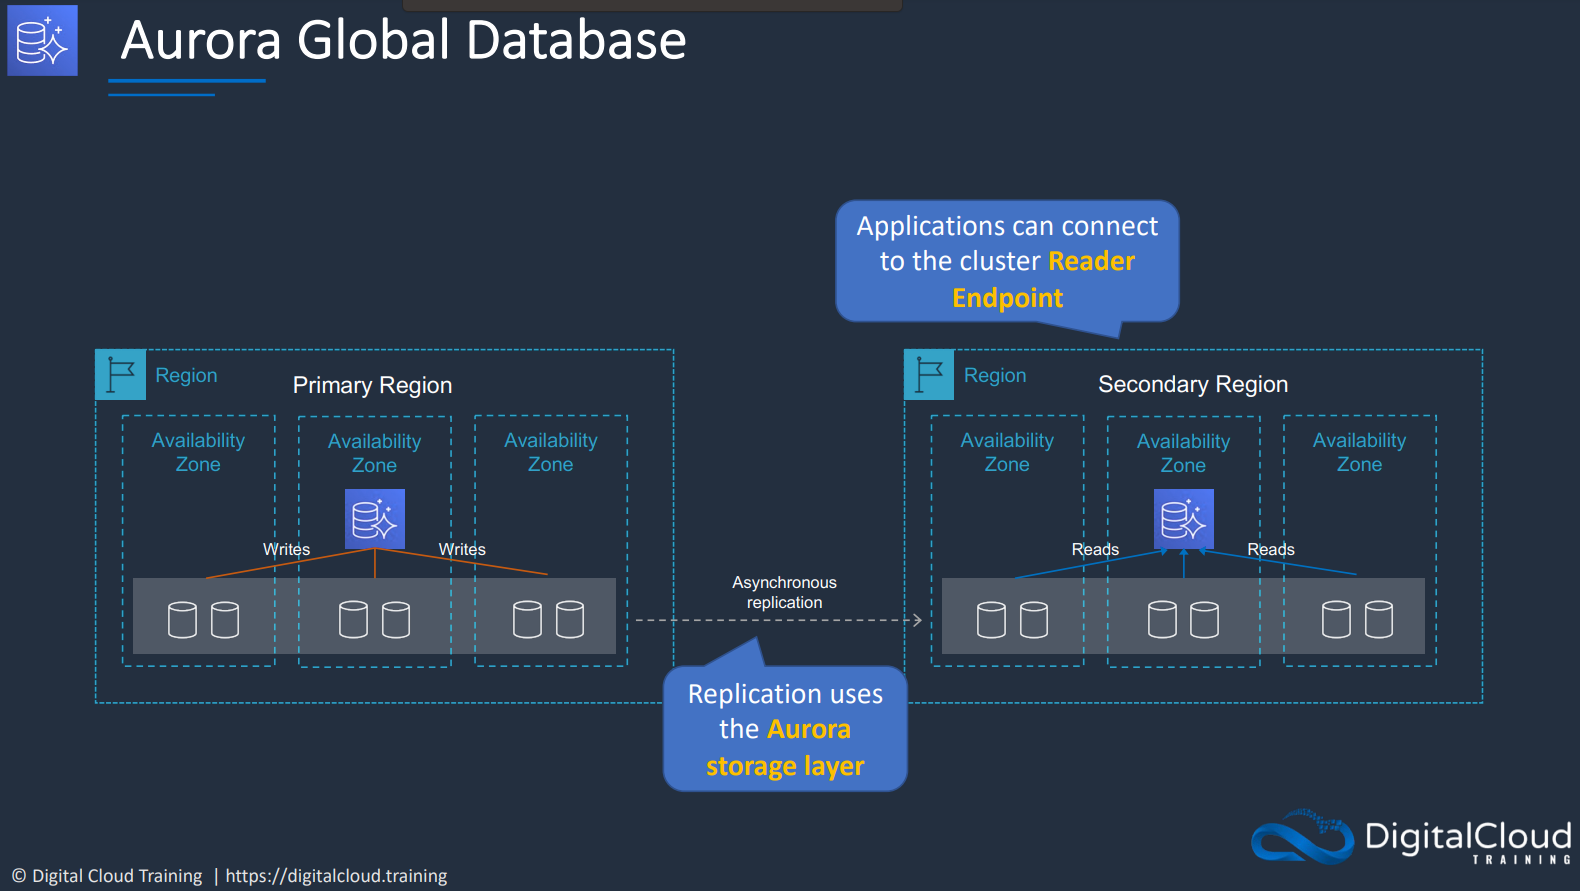Viewport: 1580px width, 891px height.
Task: Click the Reader Endpoint callout bubble
Action: 1007,262
